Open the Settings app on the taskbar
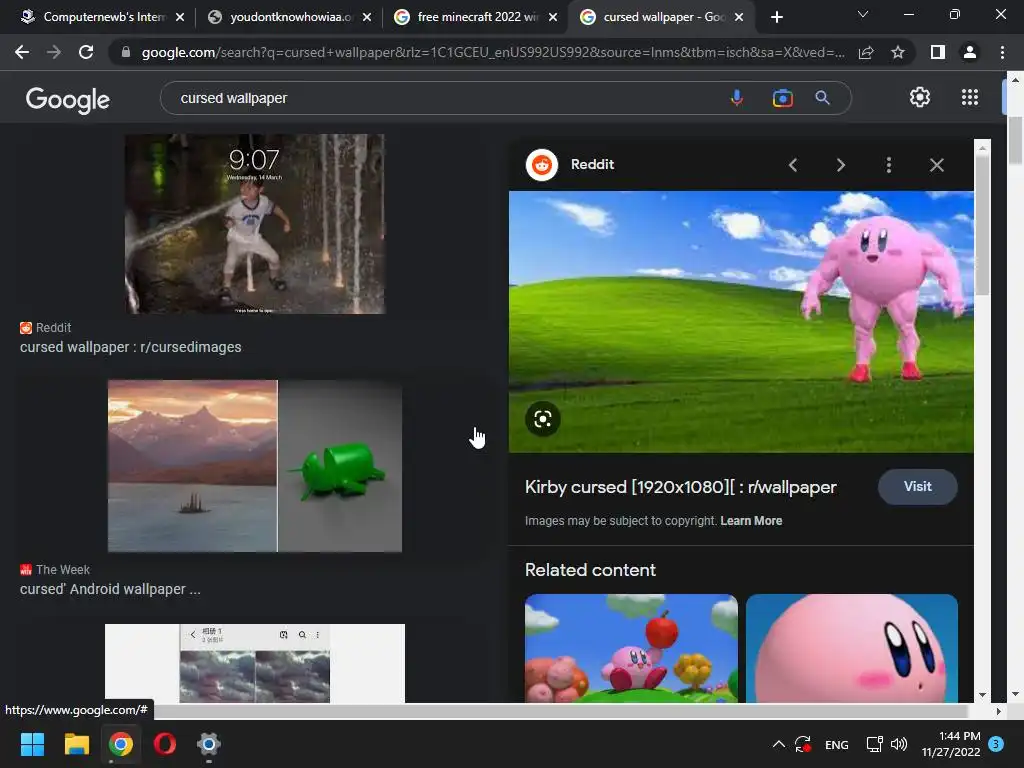 tap(209, 744)
